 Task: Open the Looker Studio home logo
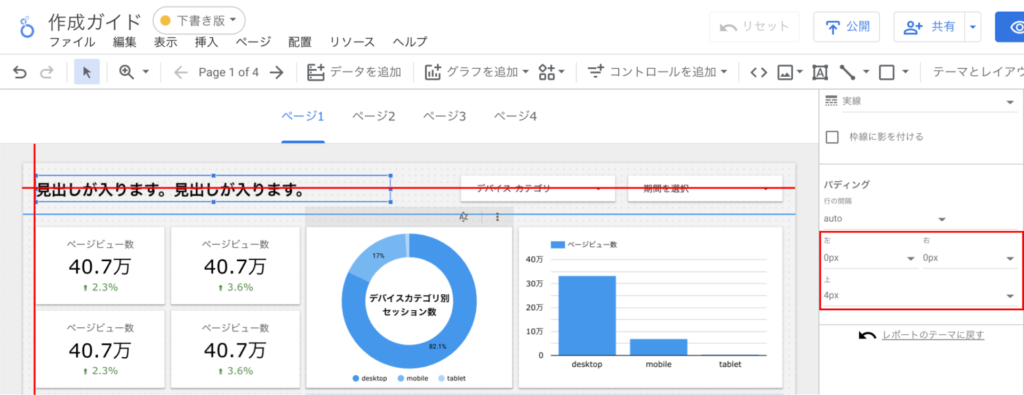[x=27, y=28]
